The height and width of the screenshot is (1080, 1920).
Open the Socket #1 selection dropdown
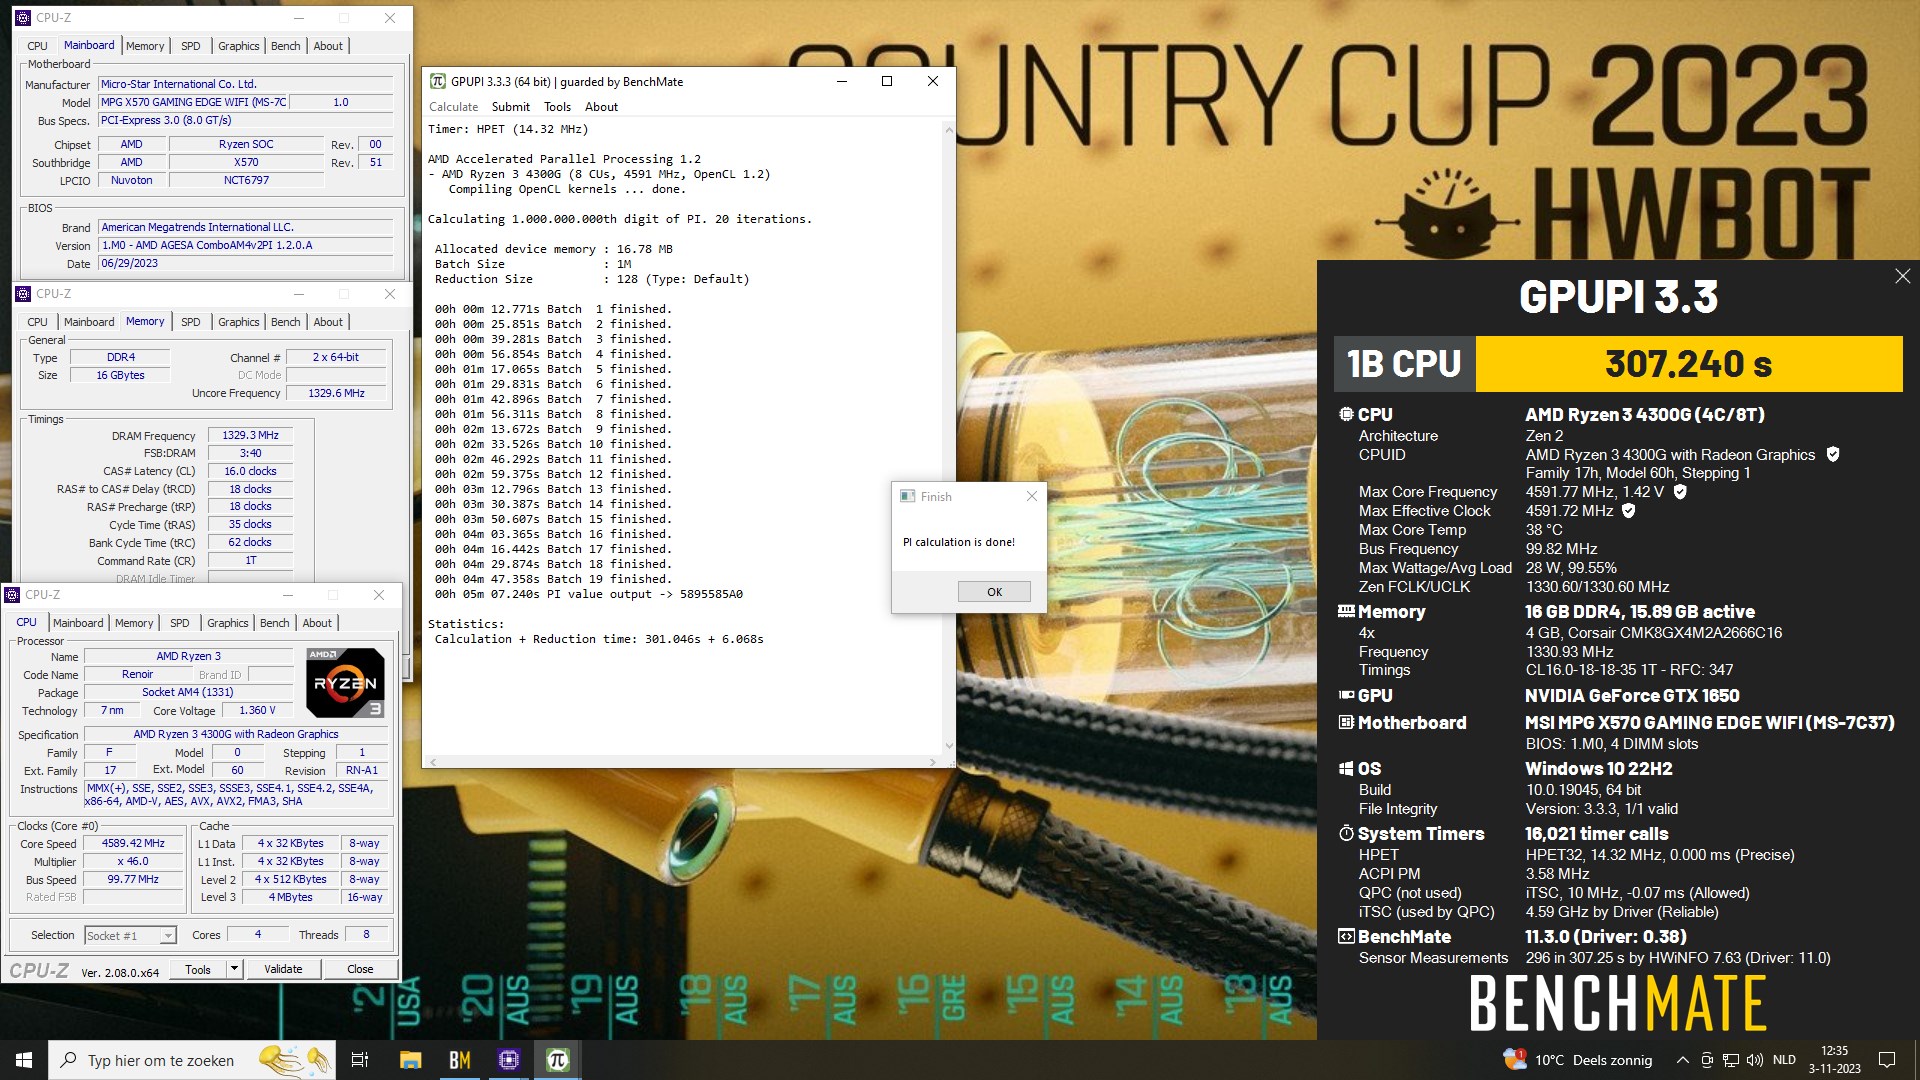pyautogui.click(x=130, y=935)
